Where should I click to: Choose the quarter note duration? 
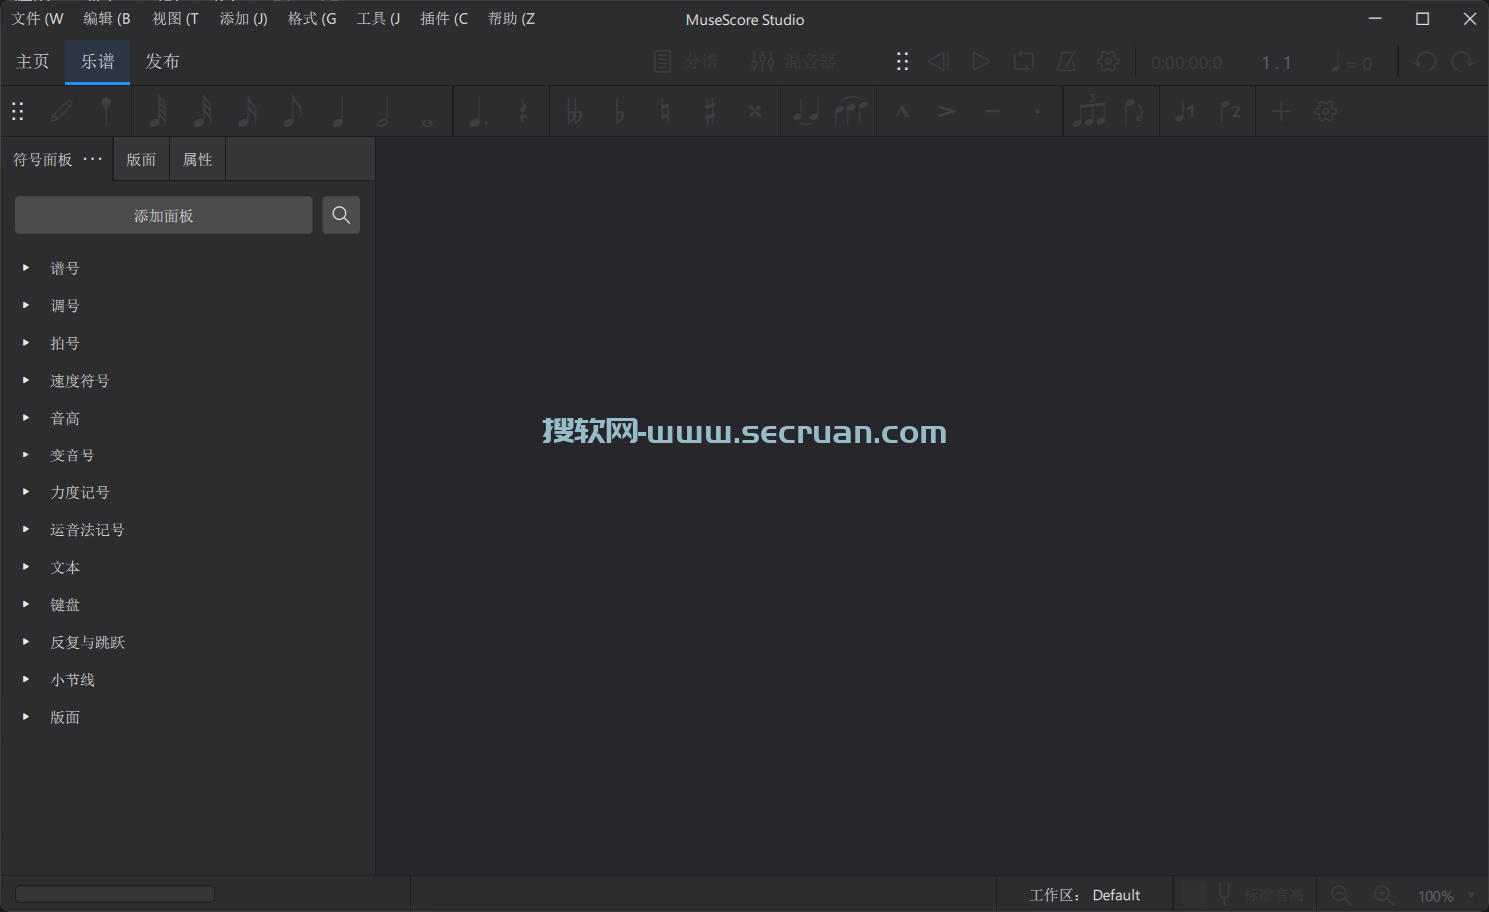click(x=338, y=111)
